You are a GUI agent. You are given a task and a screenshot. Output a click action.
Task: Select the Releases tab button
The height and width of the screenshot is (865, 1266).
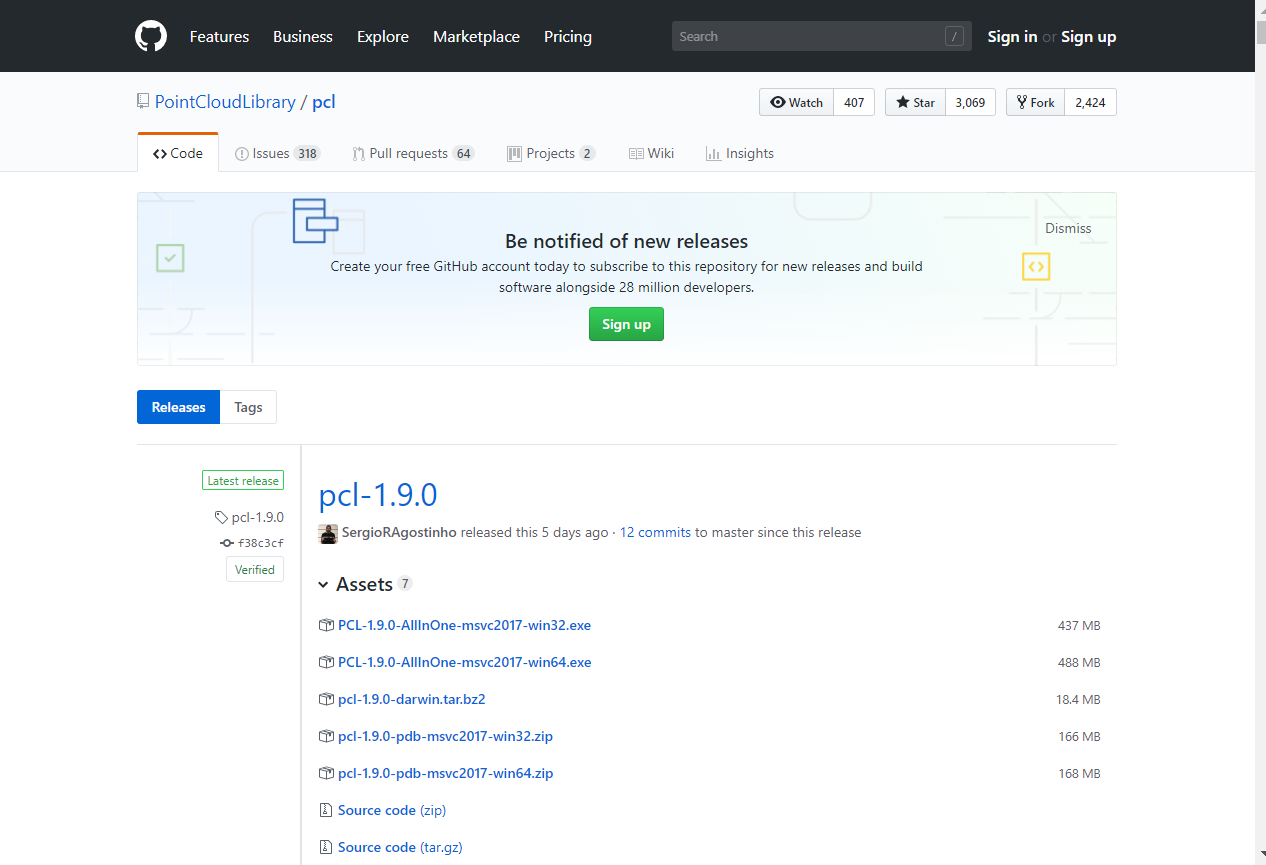(x=178, y=407)
